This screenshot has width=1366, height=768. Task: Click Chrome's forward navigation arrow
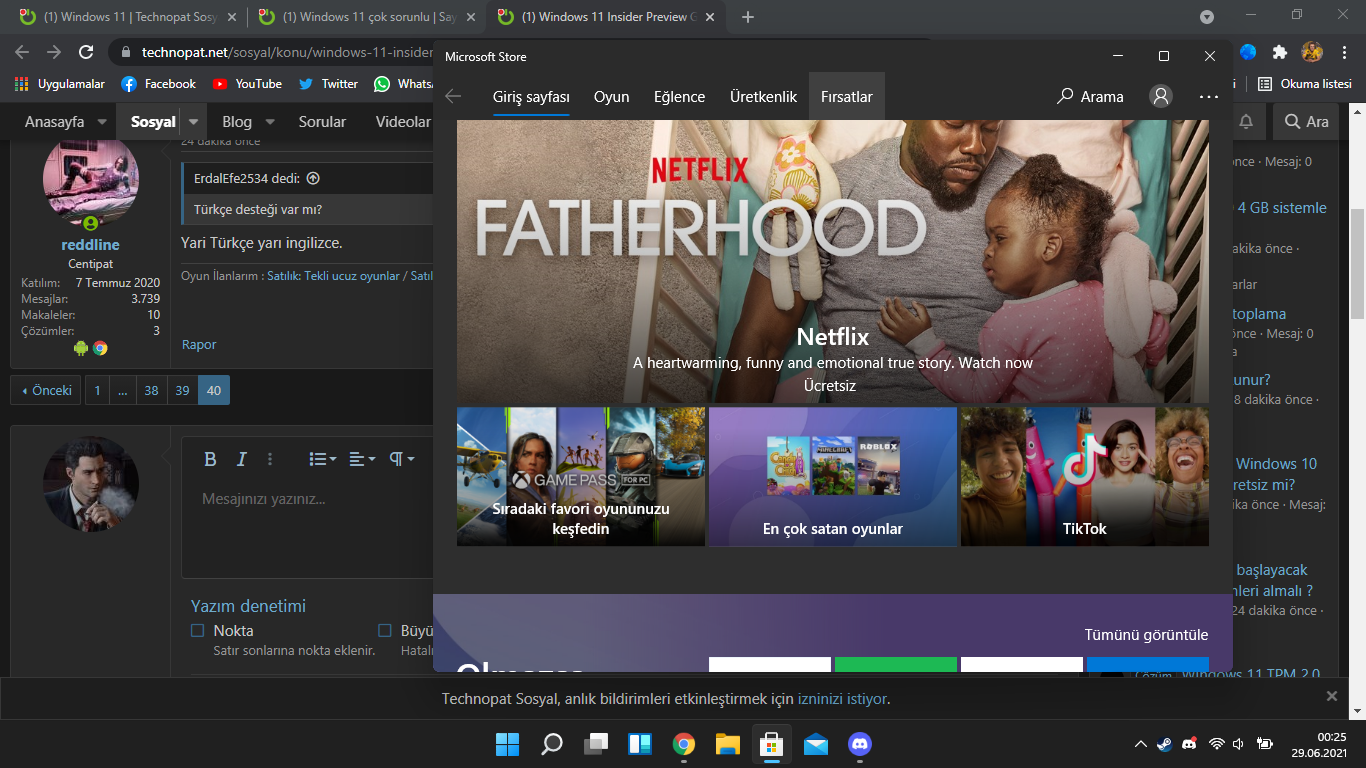pos(54,52)
